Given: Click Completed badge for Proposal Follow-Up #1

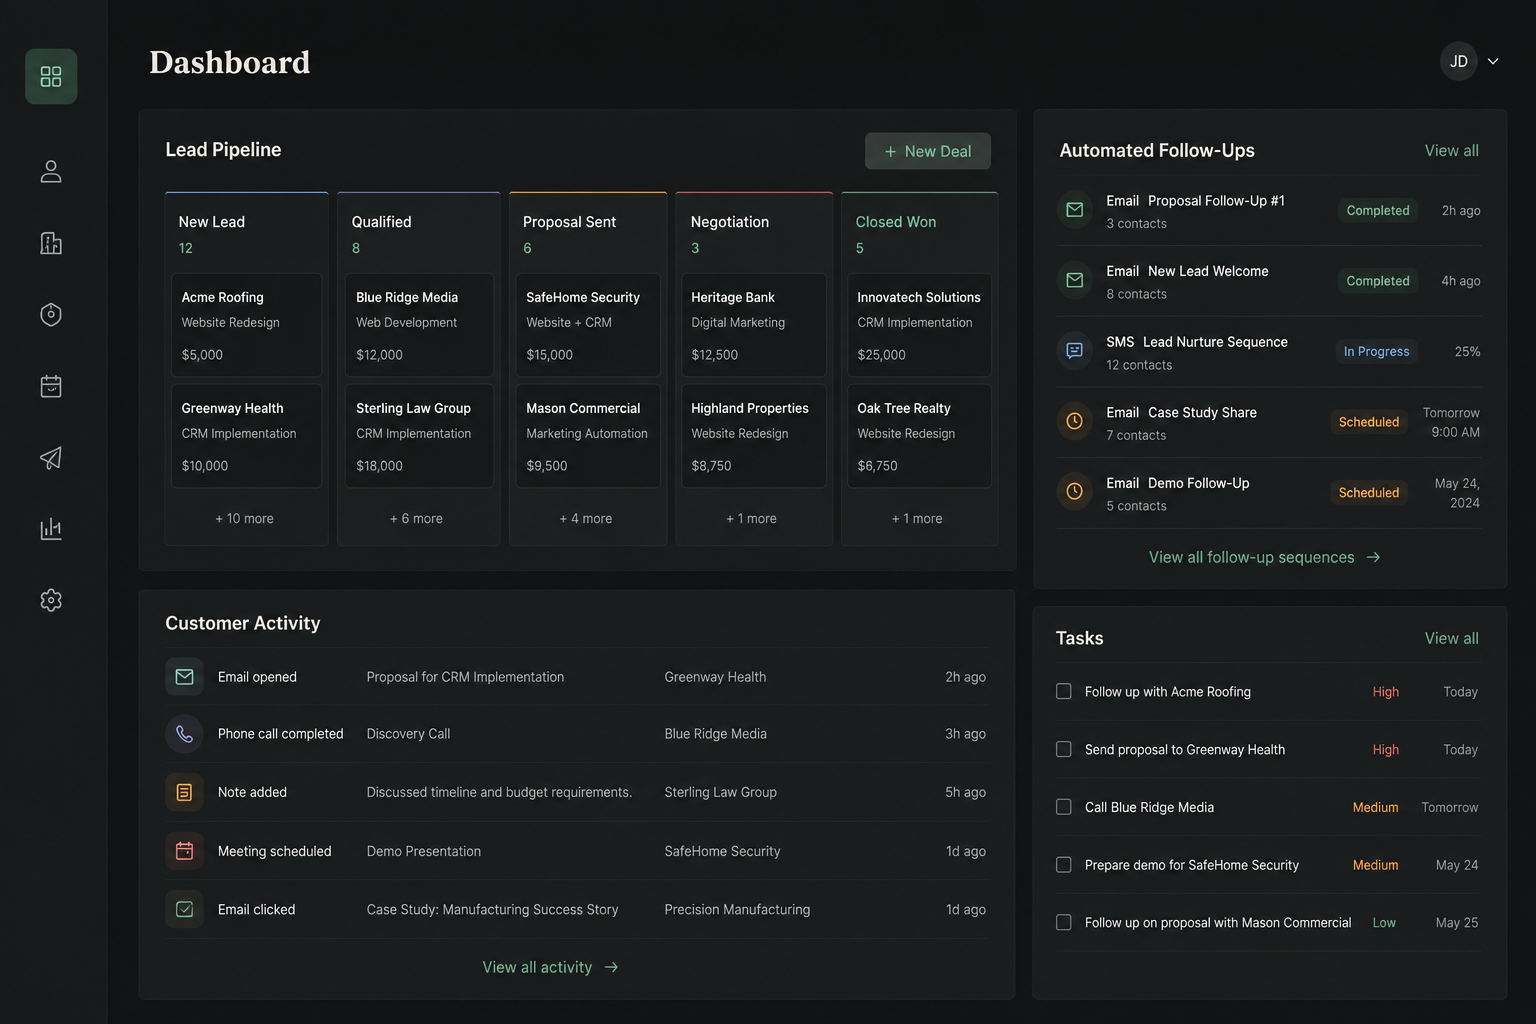Looking at the screenshot, I should click(1378, 210).
